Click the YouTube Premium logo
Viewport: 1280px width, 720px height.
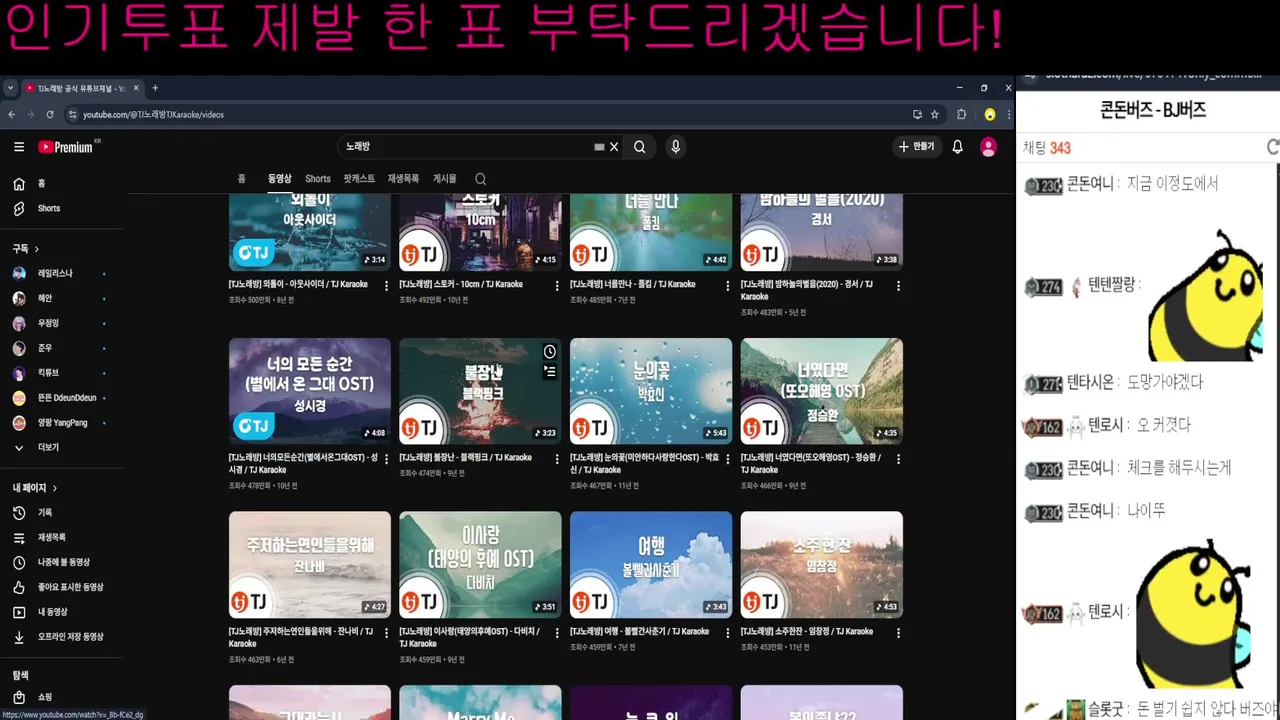click(66, 147)
